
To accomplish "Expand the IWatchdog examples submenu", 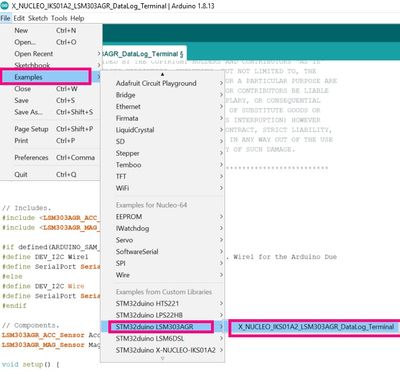I will (163, 228).
